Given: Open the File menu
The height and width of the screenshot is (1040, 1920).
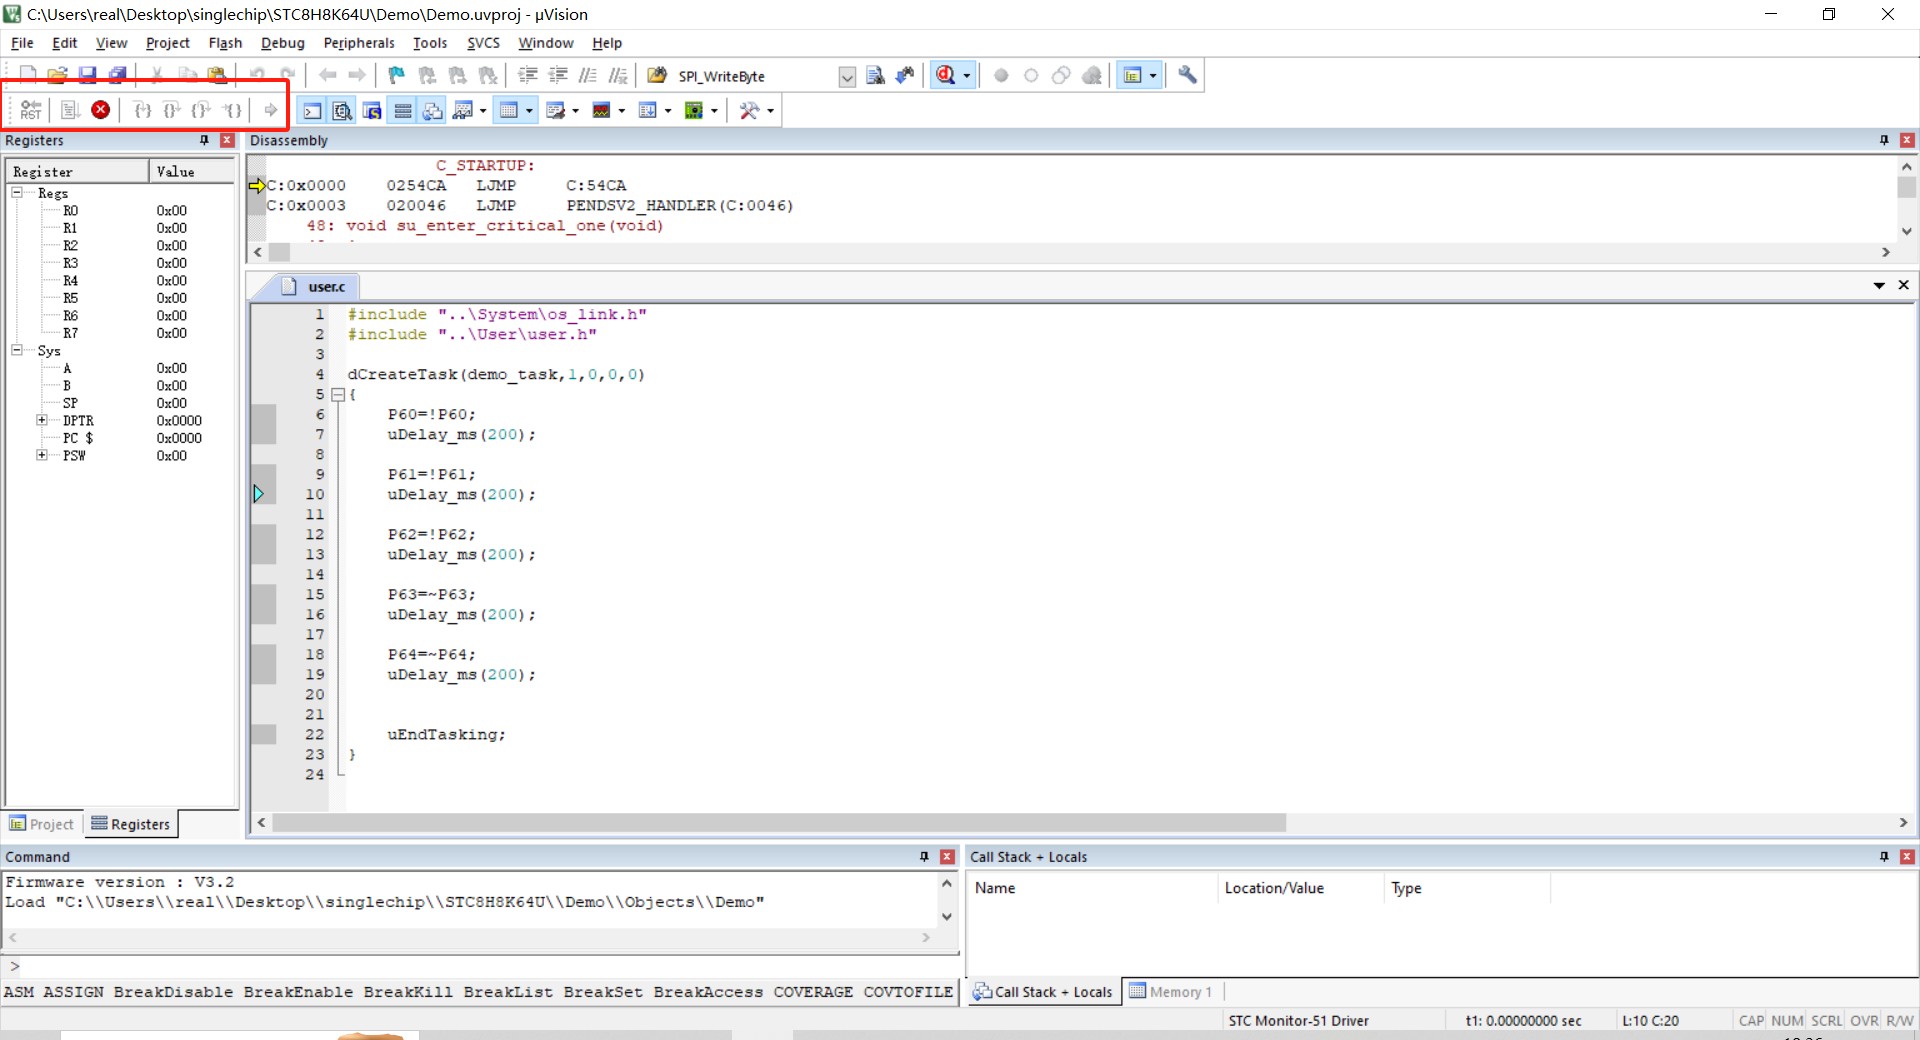Looking at the screenshot, I should coord(22,43).
